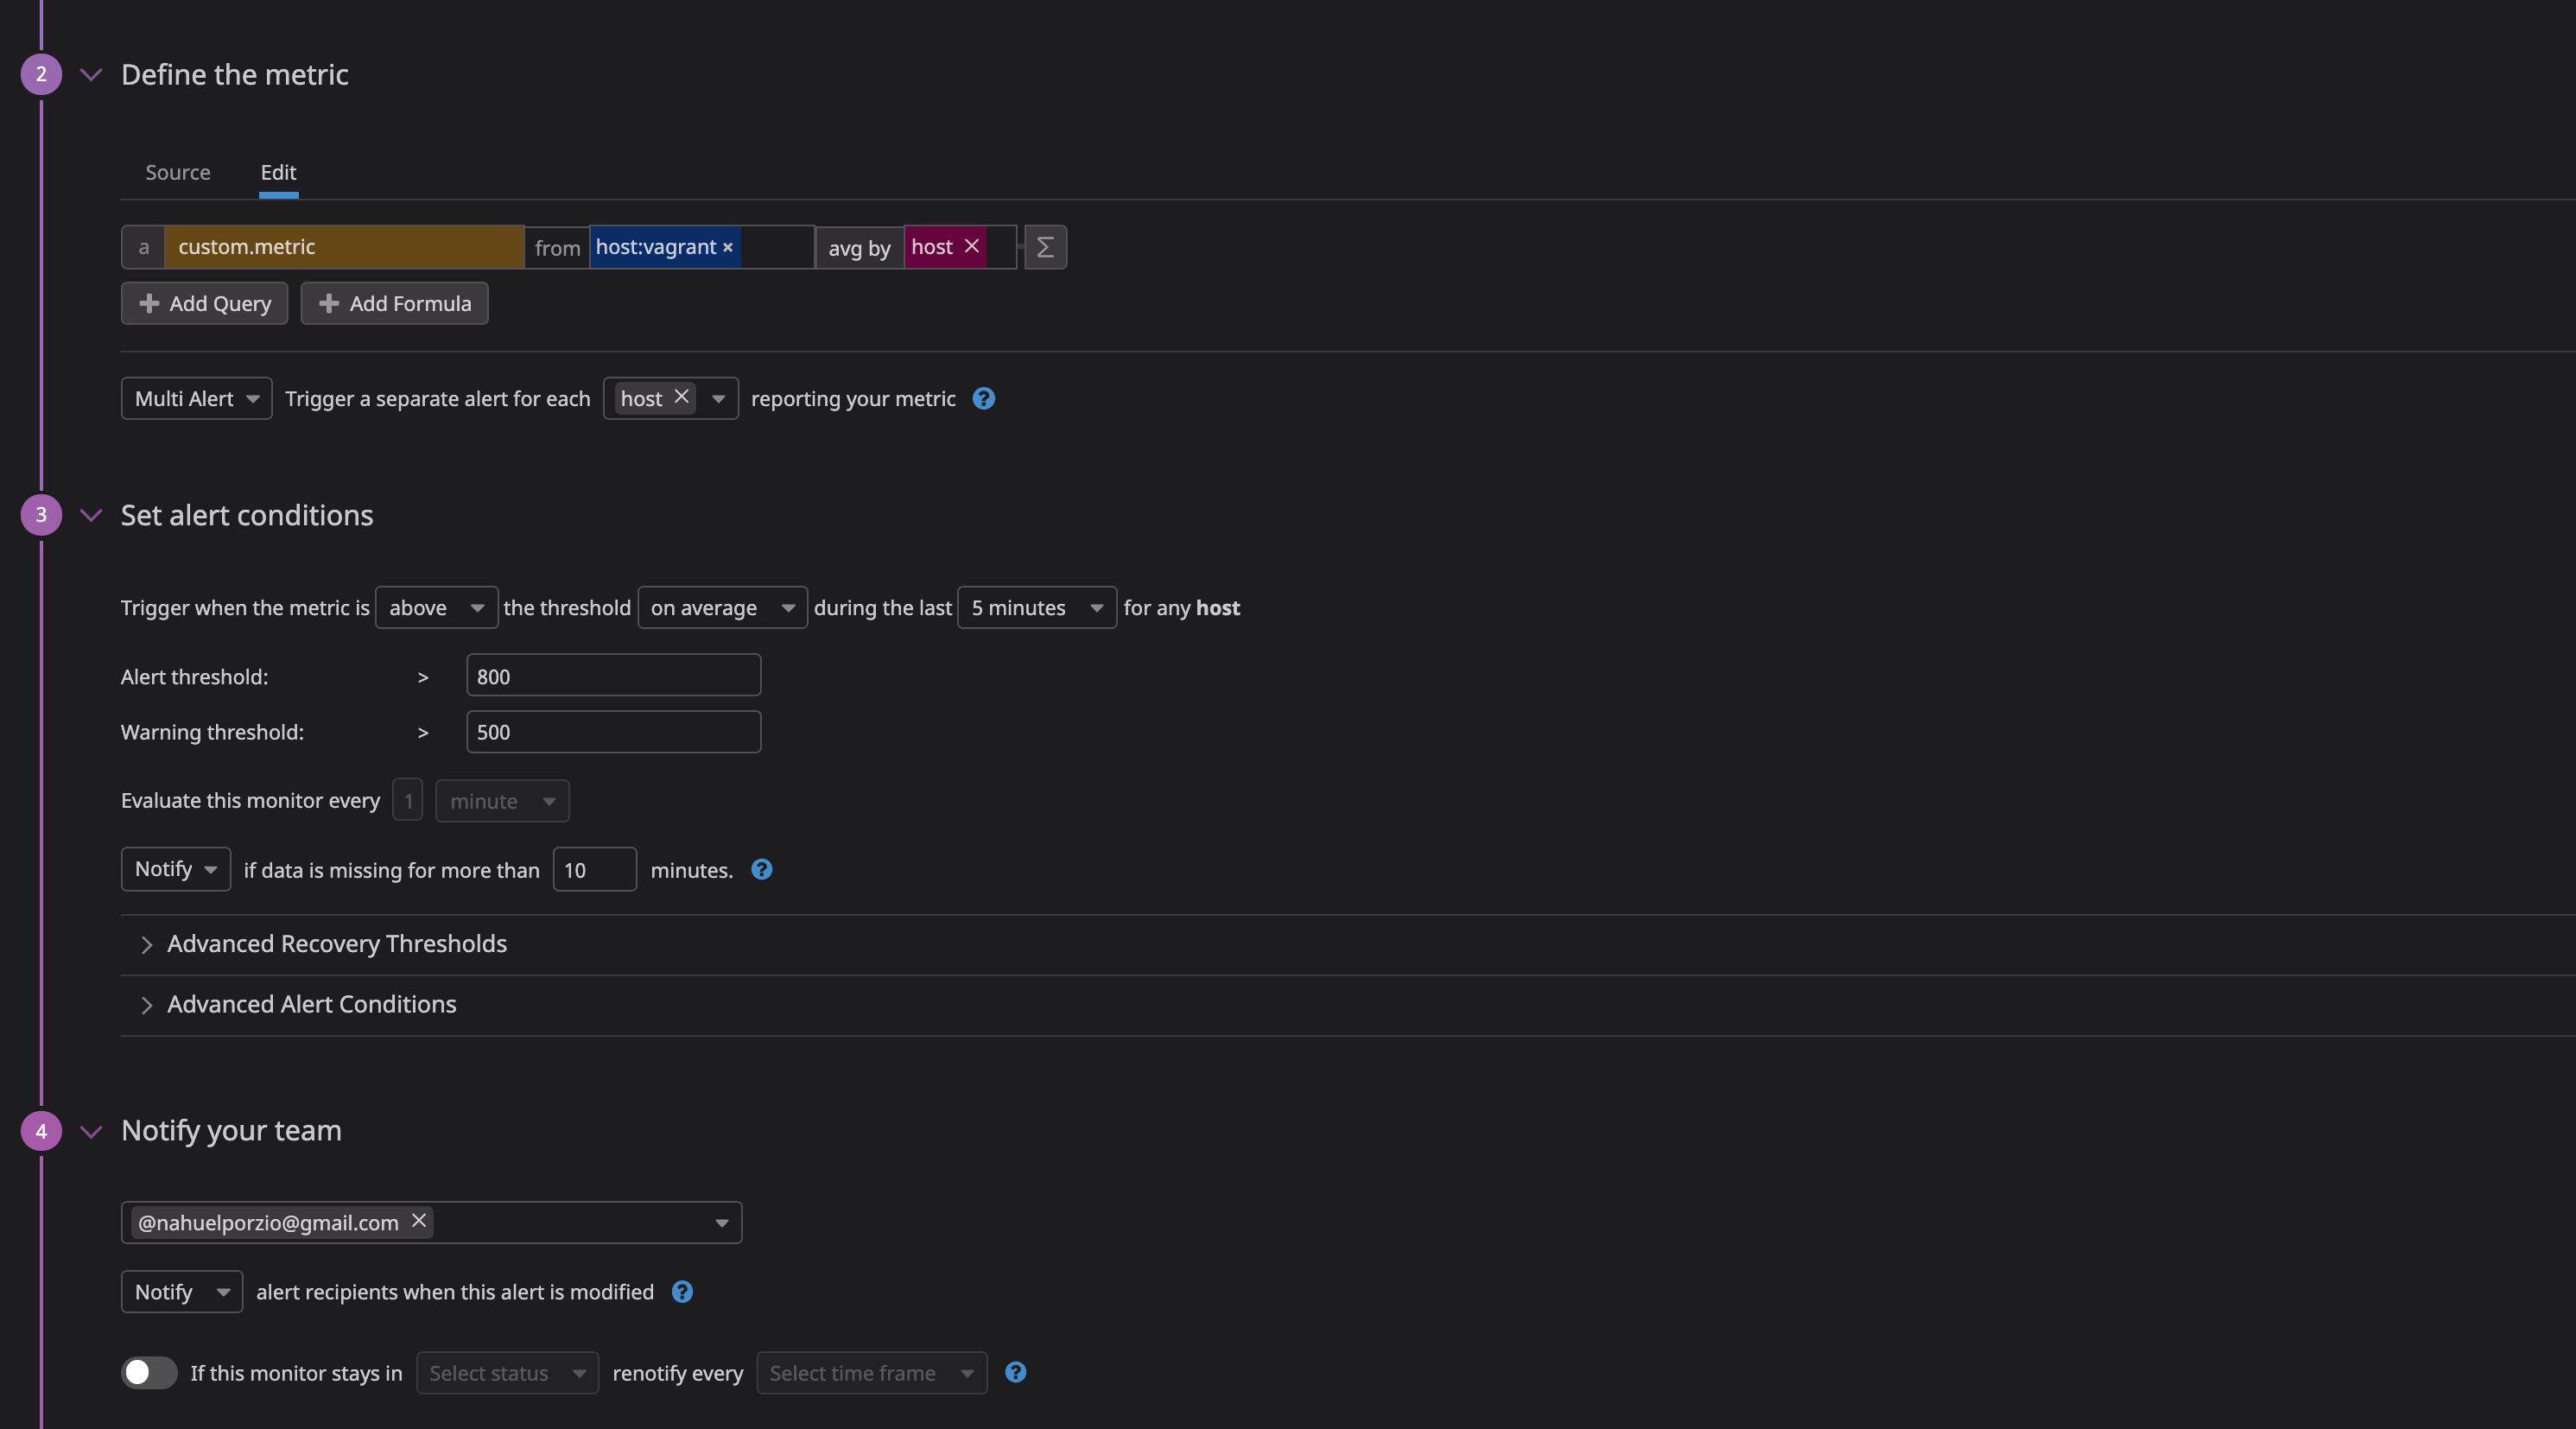2576x1429 pixels.
Task: Click the from label in the query row
Action: click(x=557, y=248)
